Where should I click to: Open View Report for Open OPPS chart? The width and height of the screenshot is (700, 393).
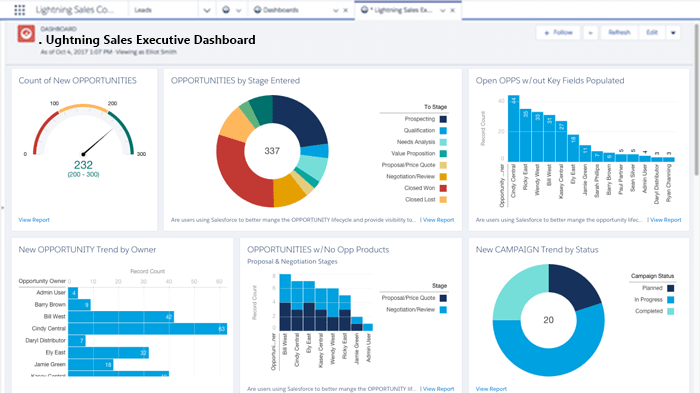pos(666,220)
